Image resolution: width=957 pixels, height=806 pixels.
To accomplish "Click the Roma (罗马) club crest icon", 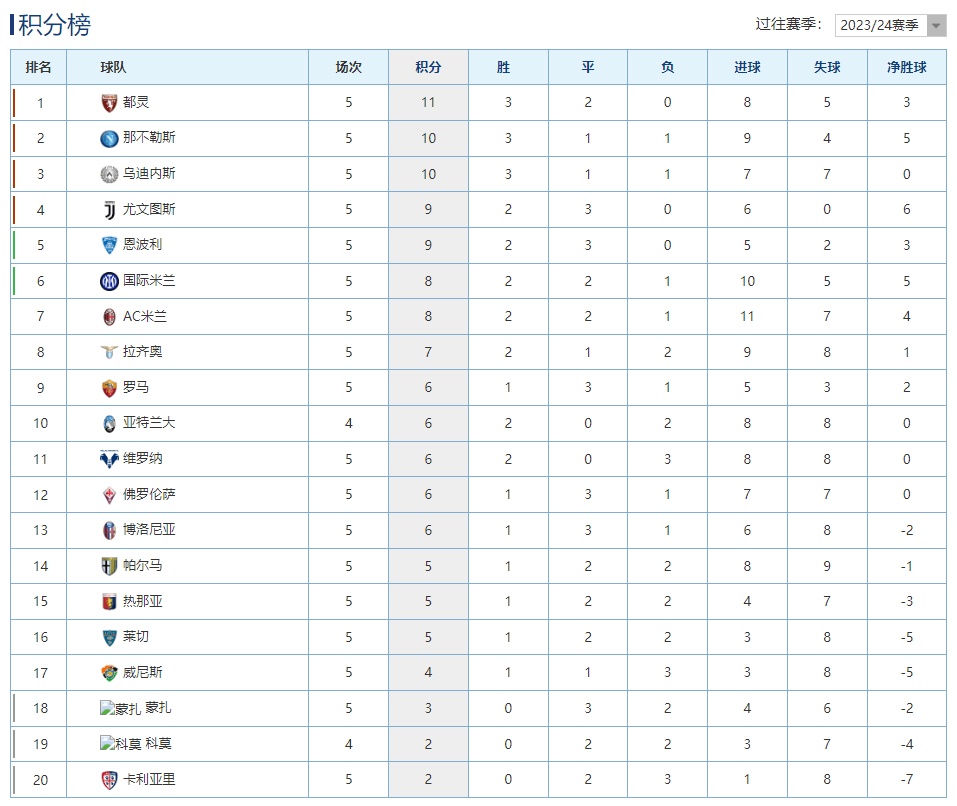I will [x=109, y=388].
